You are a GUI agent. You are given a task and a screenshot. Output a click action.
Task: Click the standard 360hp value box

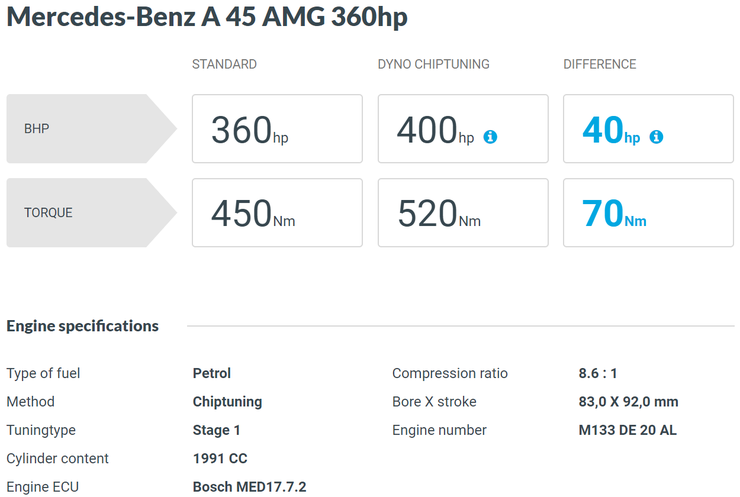click(277, 128)
